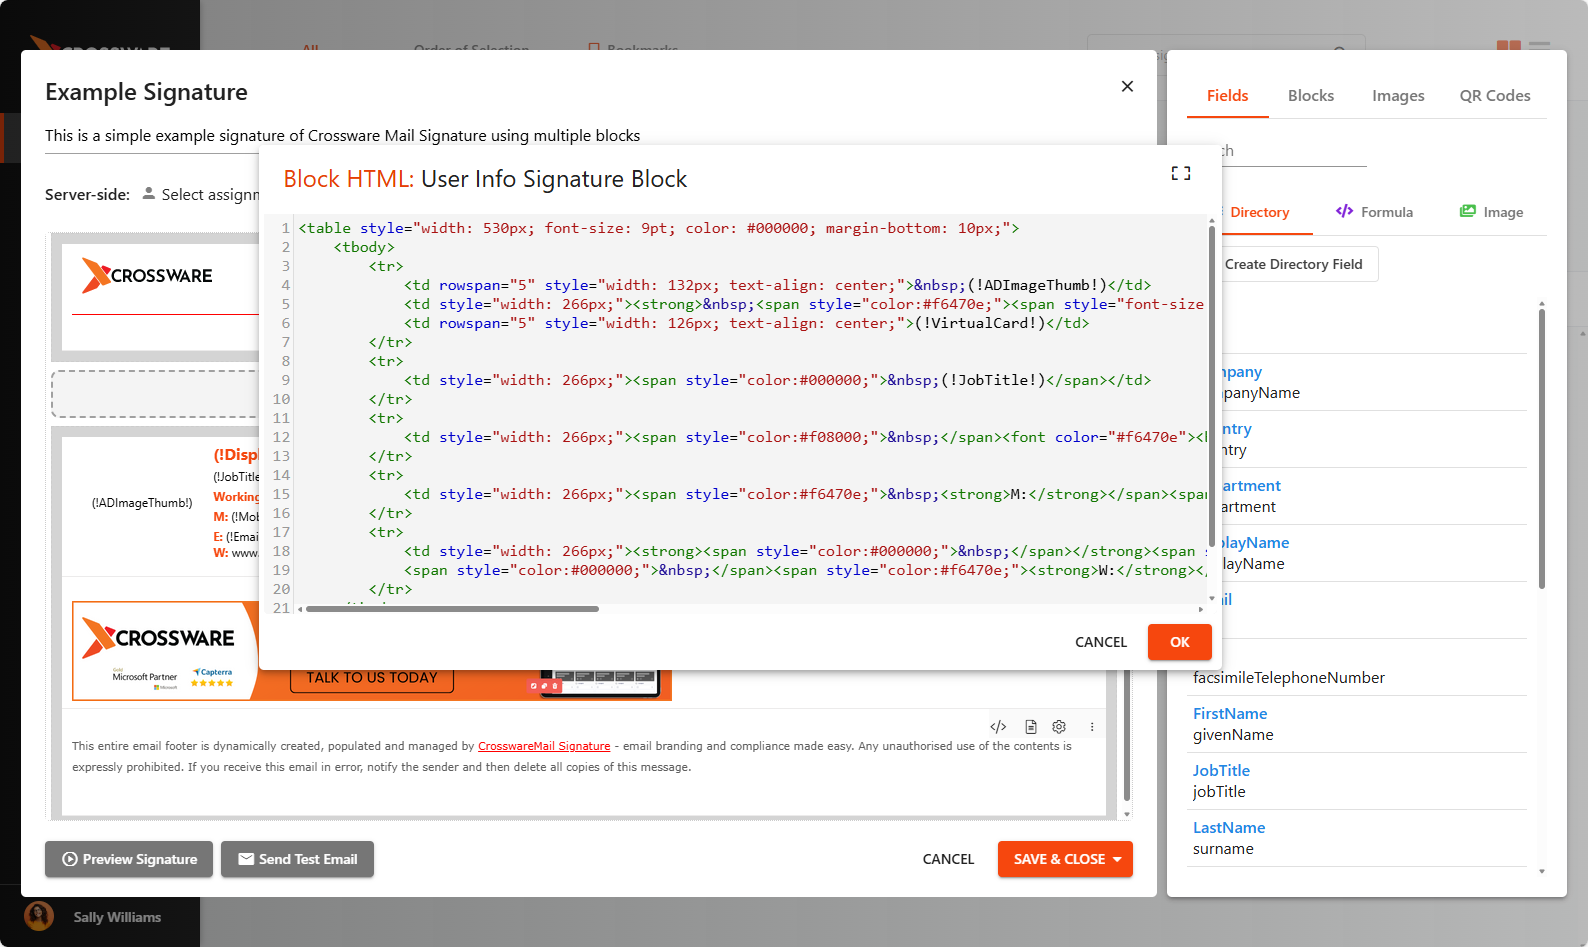Image resolution: width=1588 pixels, height=947 pixels.
Task: Click the code editor horizontal scrollbar
Action: tap(452, 609)
